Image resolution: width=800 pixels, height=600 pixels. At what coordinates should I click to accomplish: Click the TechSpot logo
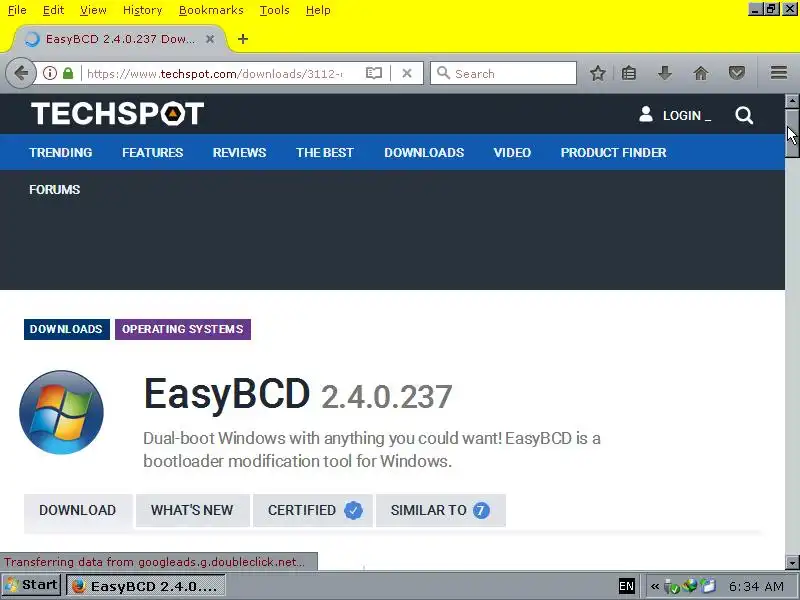click(117, 113)
